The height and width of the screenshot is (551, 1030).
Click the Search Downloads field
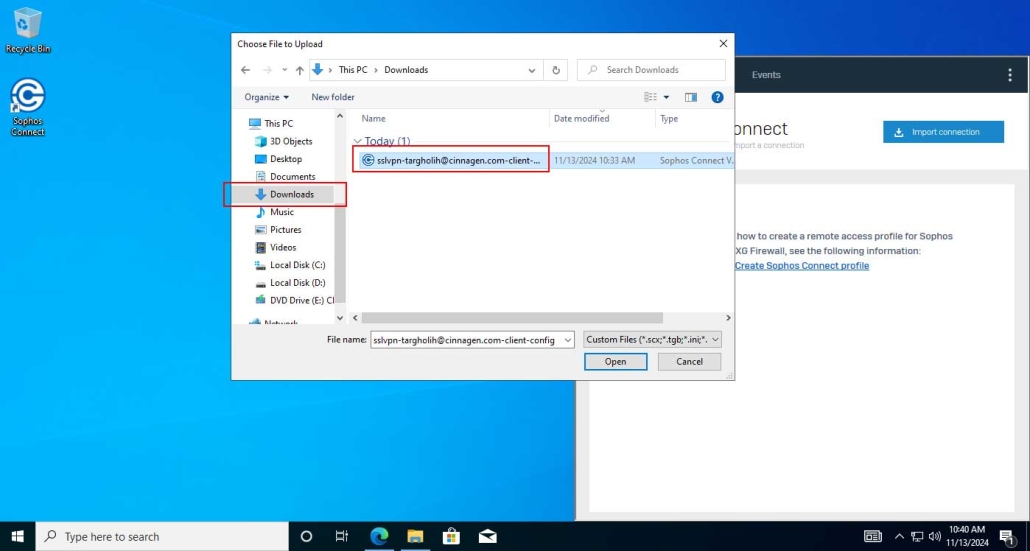click(651, 70)
